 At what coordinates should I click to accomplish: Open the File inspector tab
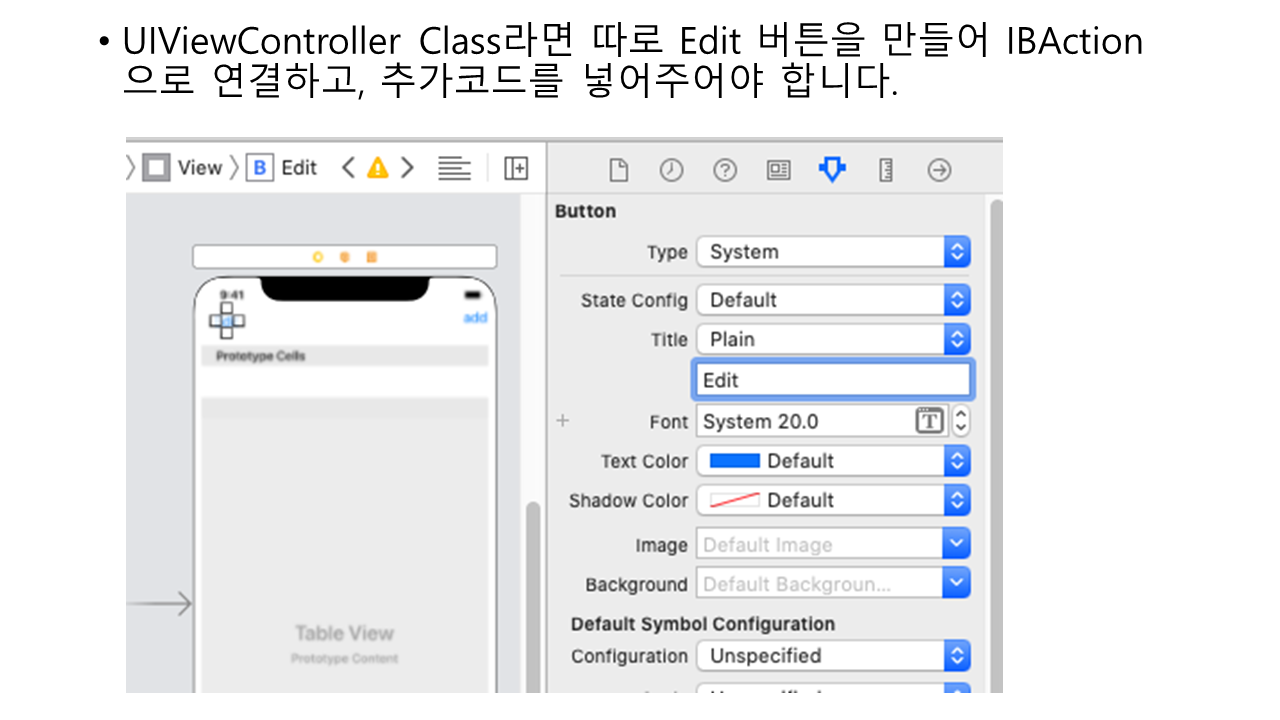(619, 171)
